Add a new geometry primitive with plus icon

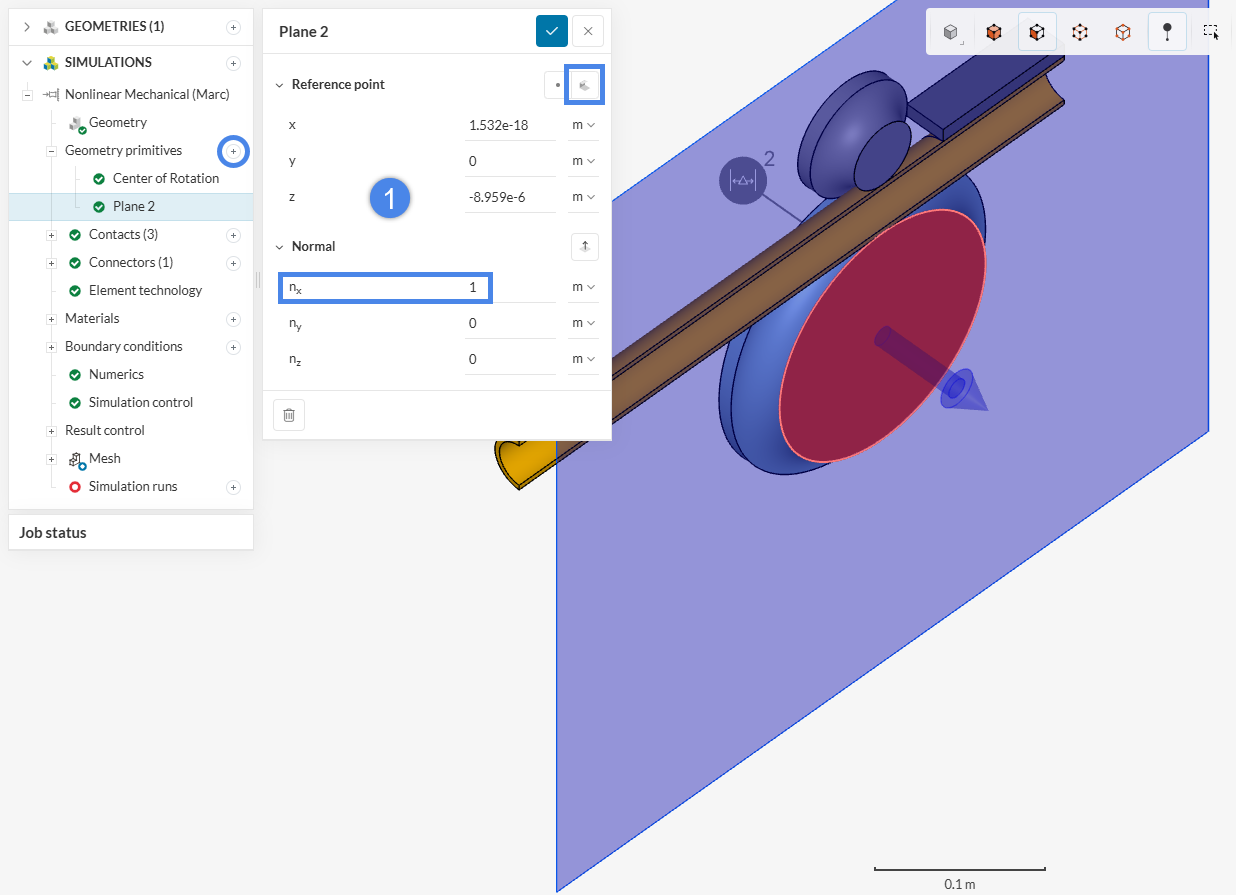233,151
